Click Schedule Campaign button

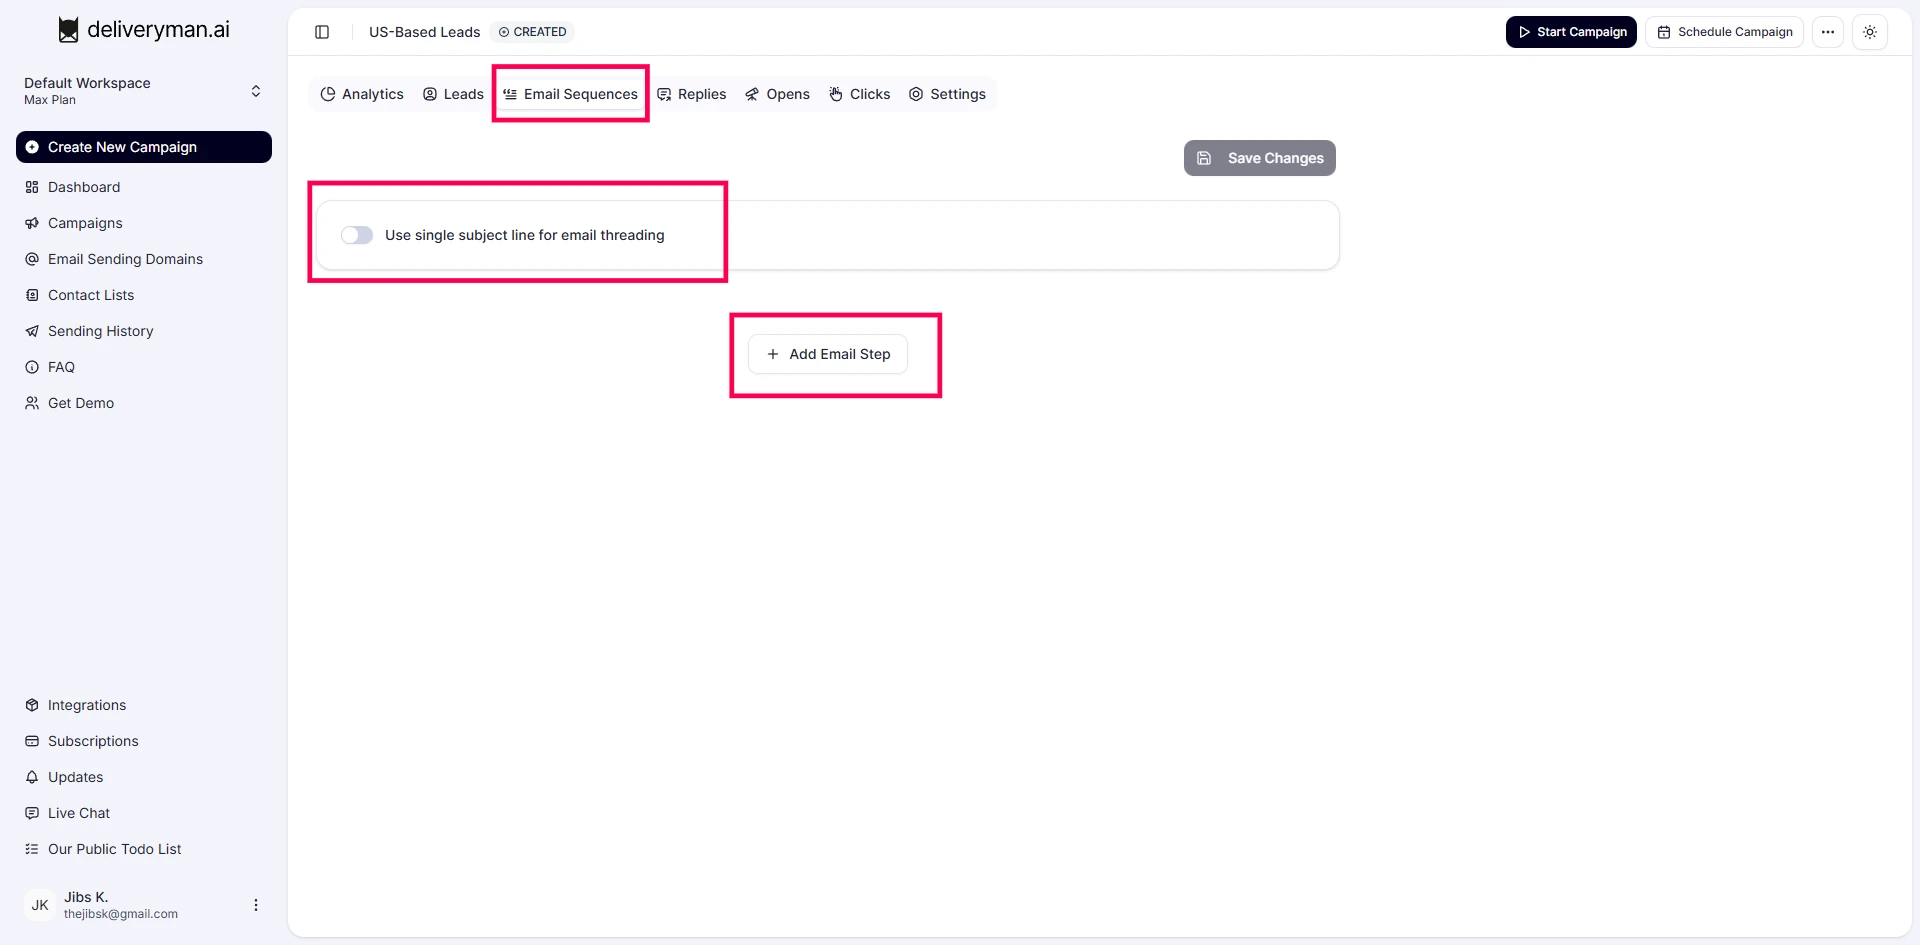(1724, 32)
